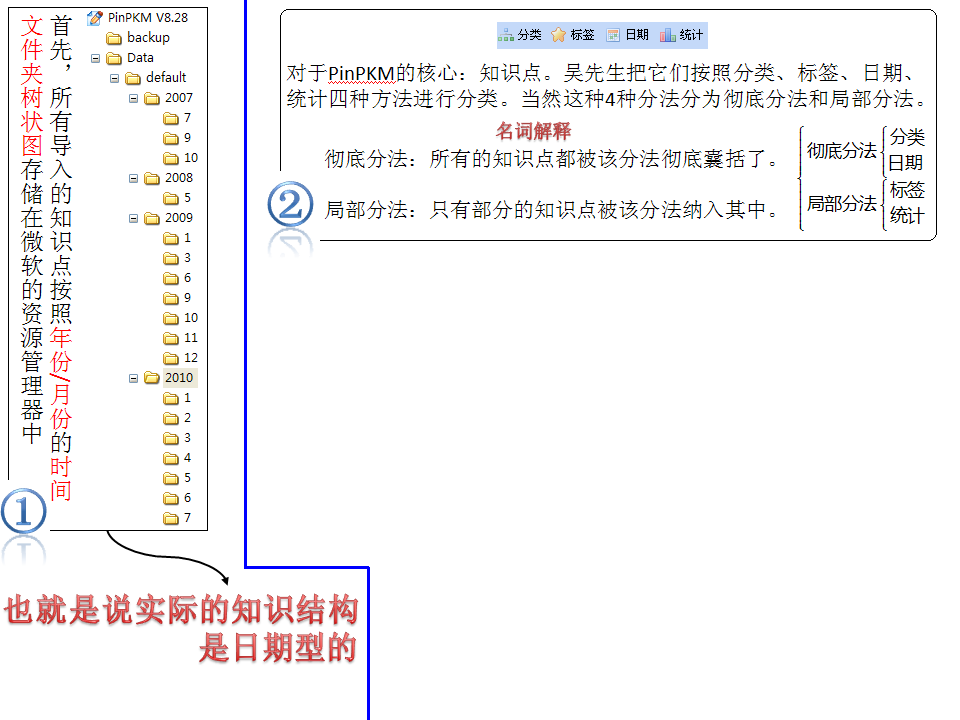The height and width of the screenshot is (720, 960).
Task: Select folder 7 under 2007
Action: tap(187, 118)
